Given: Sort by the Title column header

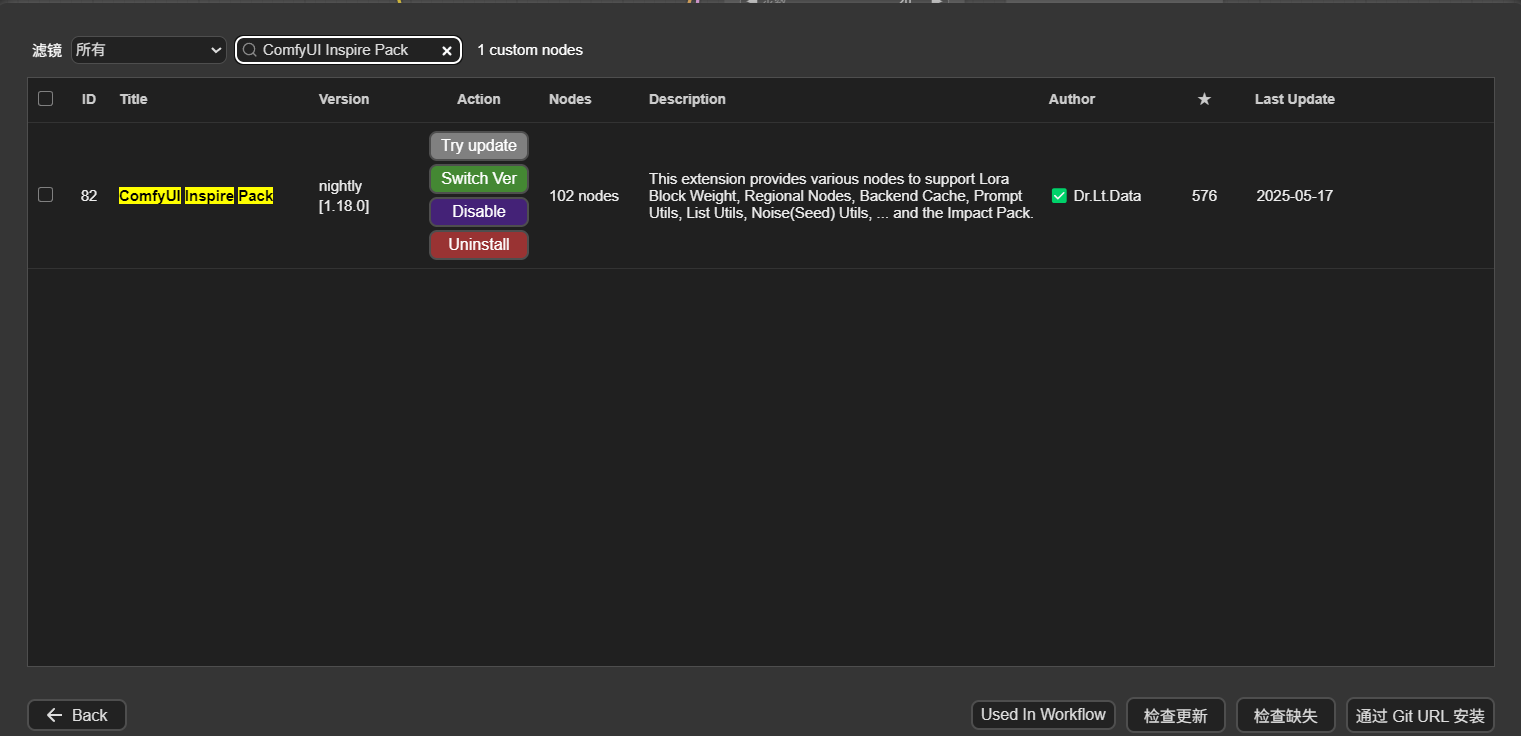Looking at the screenshot, I should [x=133, y=99].
